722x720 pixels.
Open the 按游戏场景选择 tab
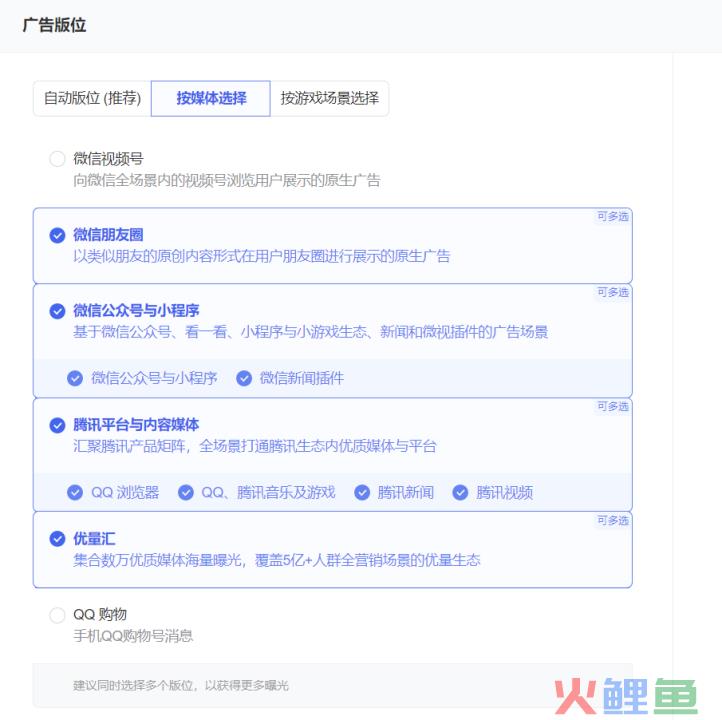pos(330,98)
